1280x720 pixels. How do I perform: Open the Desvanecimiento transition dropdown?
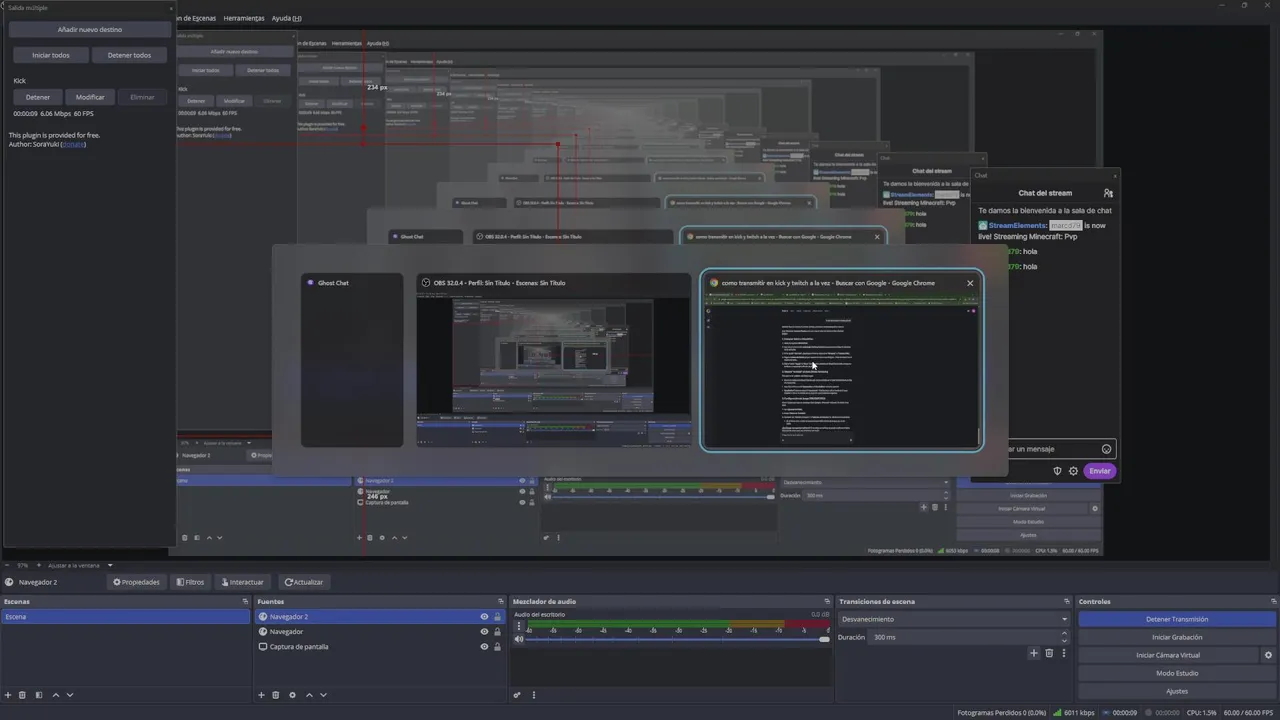coord(954,619)
